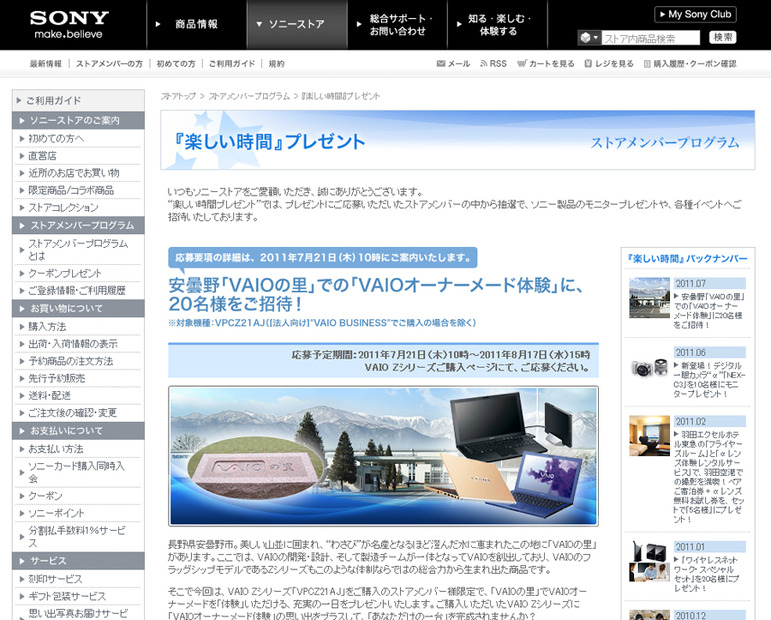
Task: Open ストアコレクション sidebar item
Action: click(63, 207)
